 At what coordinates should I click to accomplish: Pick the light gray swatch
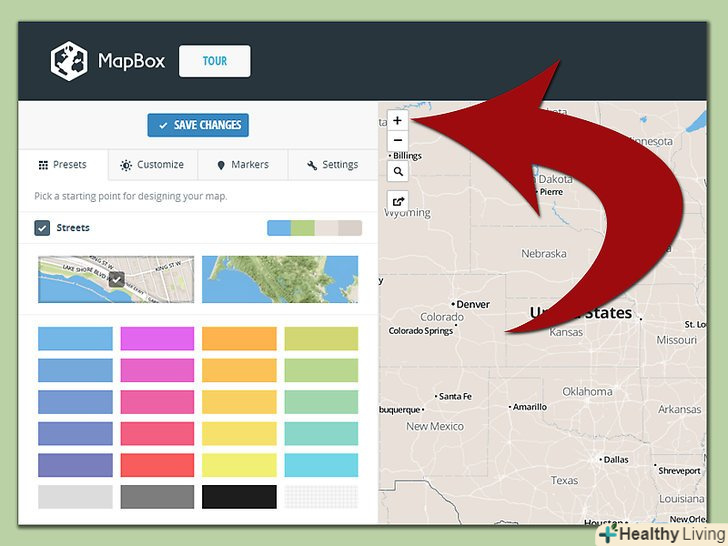(x=75, y=497)
